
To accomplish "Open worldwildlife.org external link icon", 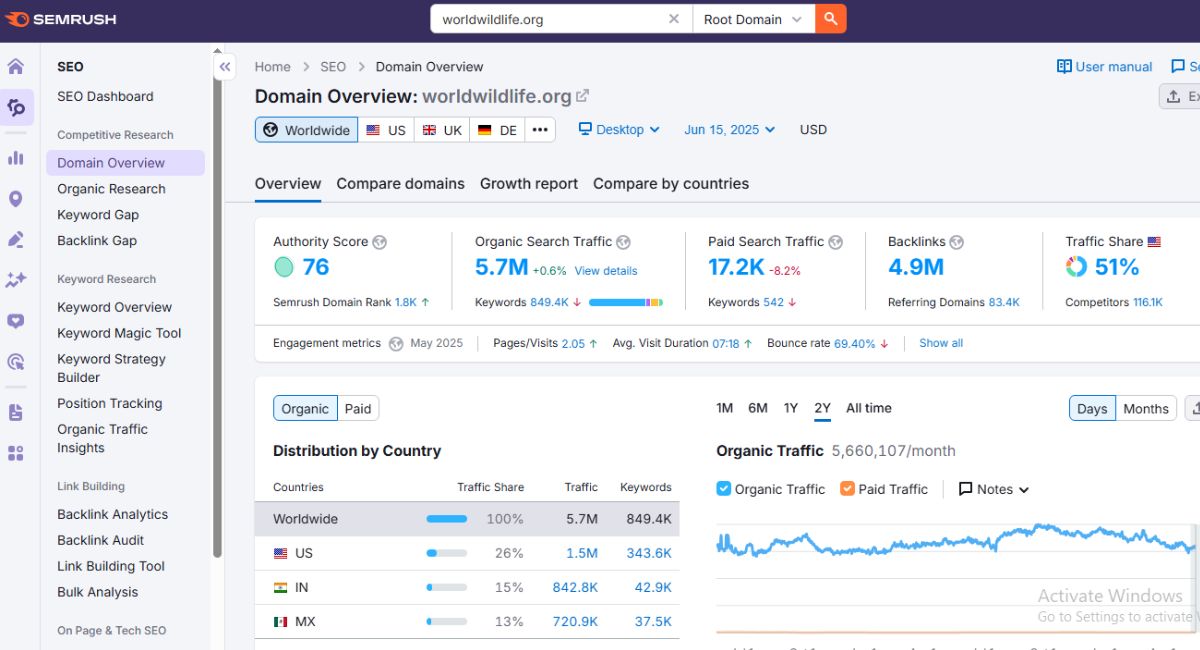I will [x=583, y=96].
